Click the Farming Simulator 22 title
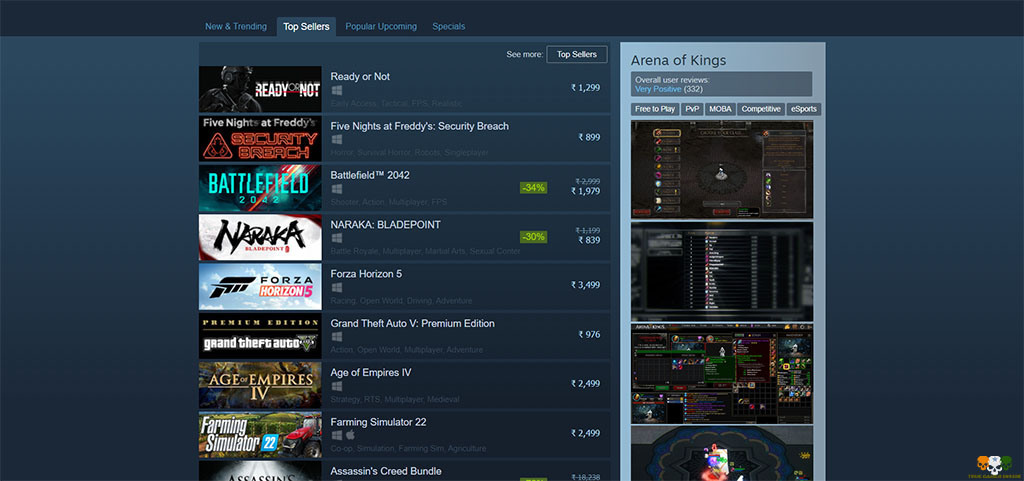The image size is (1024, 481). point(378,422)
